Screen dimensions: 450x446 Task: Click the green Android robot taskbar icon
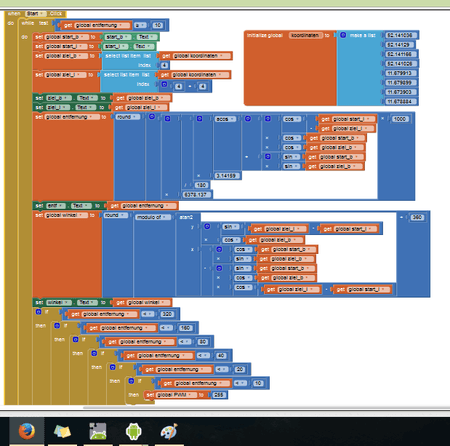(133, 431)
